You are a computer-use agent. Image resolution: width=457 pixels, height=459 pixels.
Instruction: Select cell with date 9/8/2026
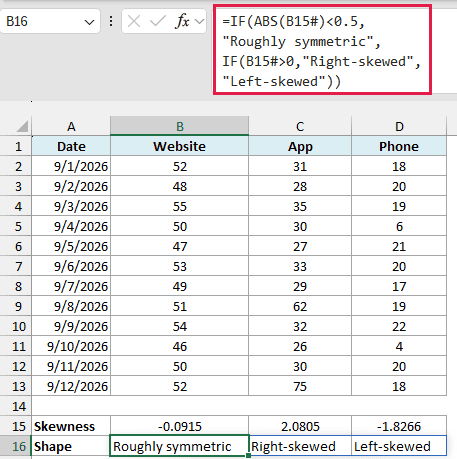tap(71, 306)
